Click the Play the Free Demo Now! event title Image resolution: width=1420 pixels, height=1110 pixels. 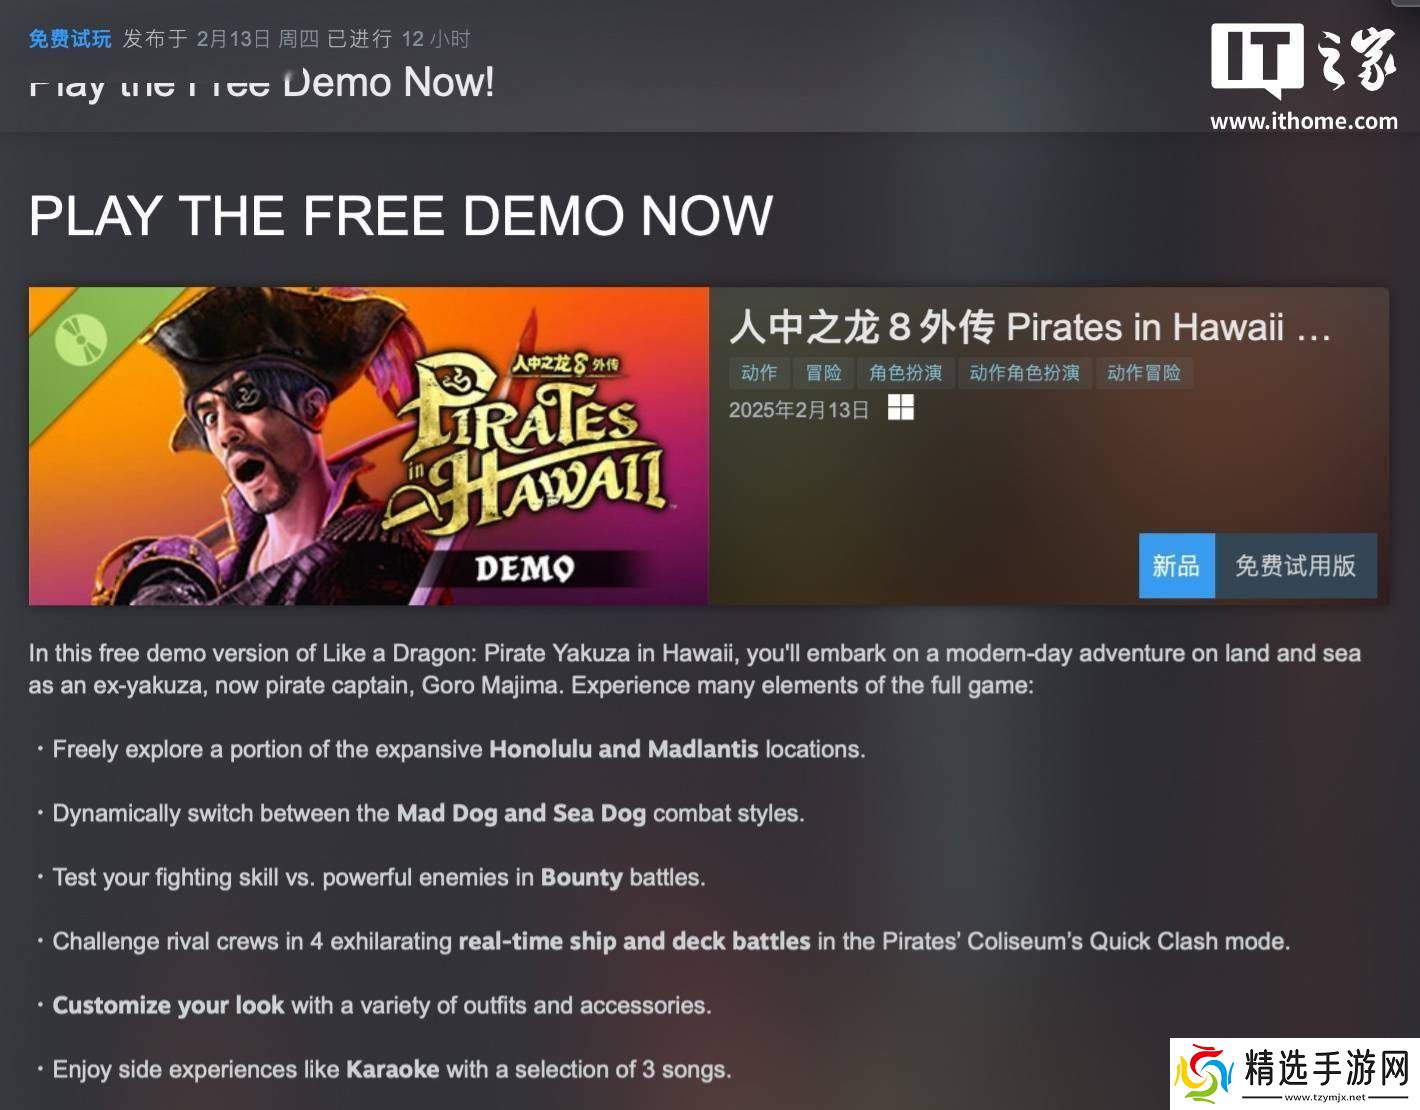click(x=262, y=83)
